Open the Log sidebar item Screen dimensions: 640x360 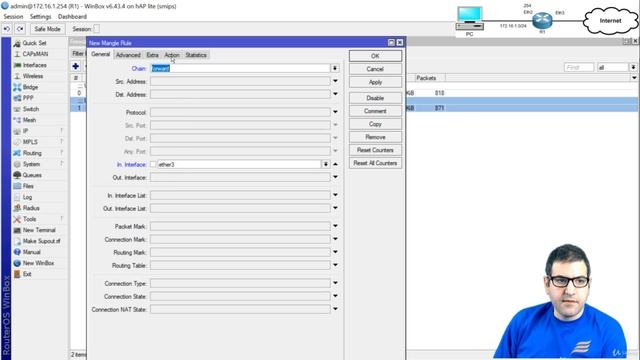pos(27,197)
